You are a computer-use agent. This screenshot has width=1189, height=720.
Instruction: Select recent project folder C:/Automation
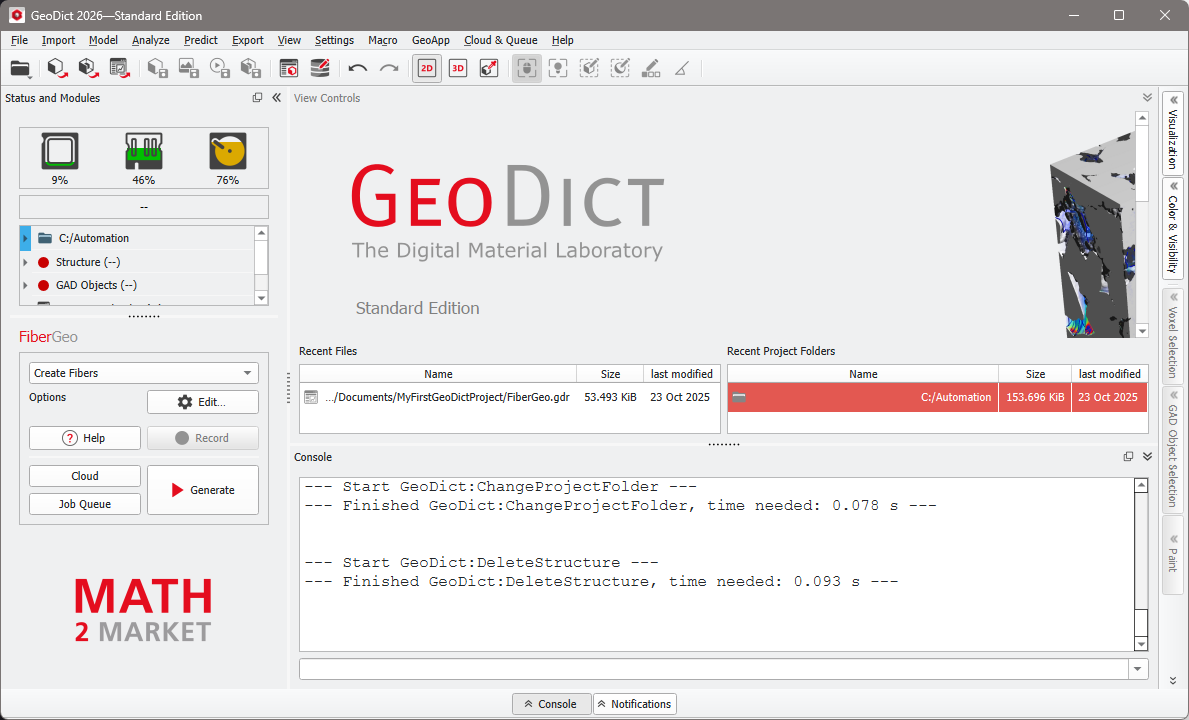coord(937,397)
